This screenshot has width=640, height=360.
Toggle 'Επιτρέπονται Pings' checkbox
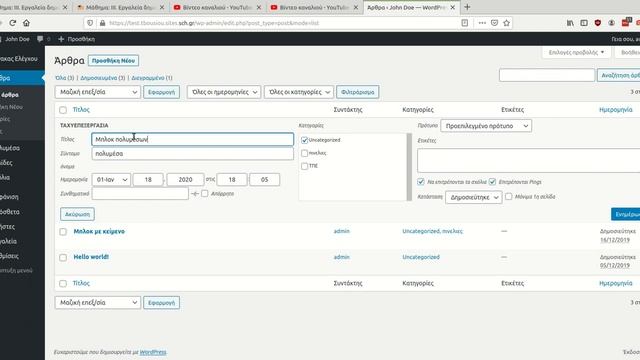click(x=492, y=182)
